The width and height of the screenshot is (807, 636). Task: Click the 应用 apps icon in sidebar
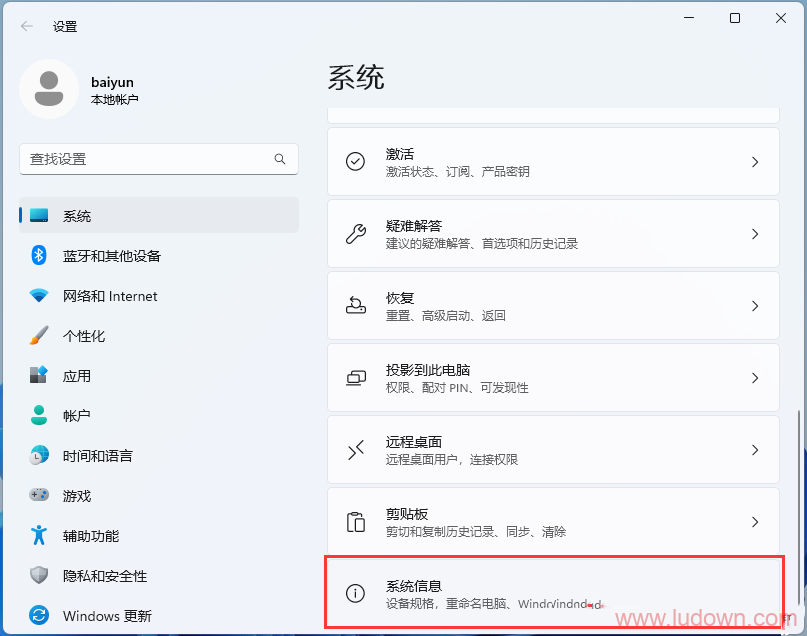point(39,375)
